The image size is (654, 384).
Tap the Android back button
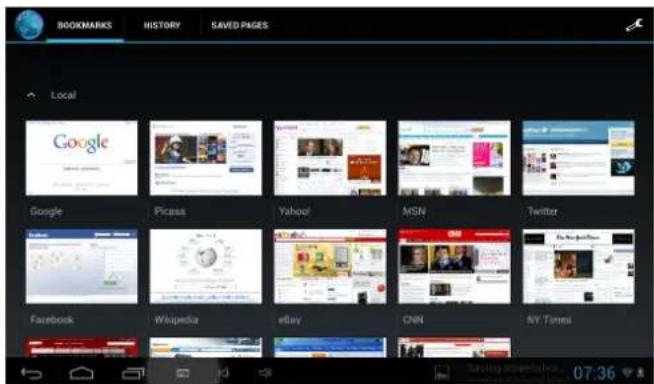tap(32, 373)
